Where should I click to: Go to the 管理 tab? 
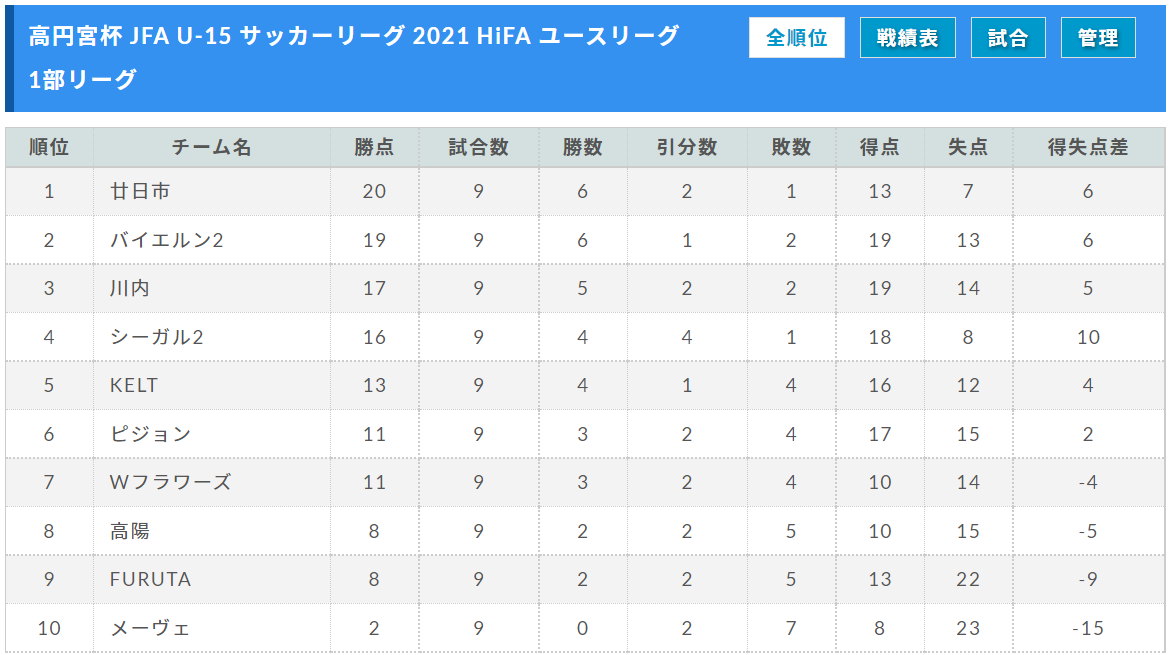[x=1098, y=37]
